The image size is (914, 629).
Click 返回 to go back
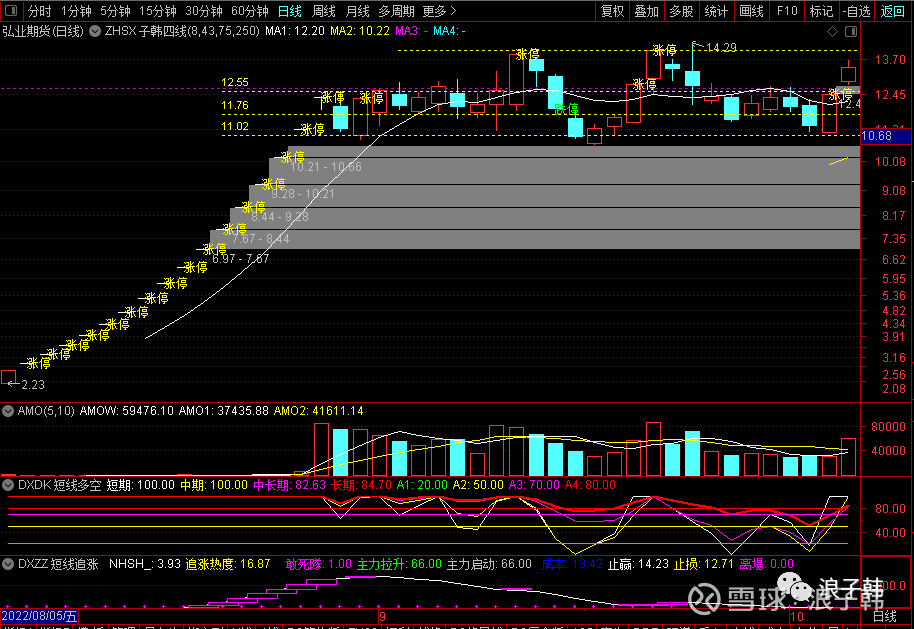coord(892,12)
